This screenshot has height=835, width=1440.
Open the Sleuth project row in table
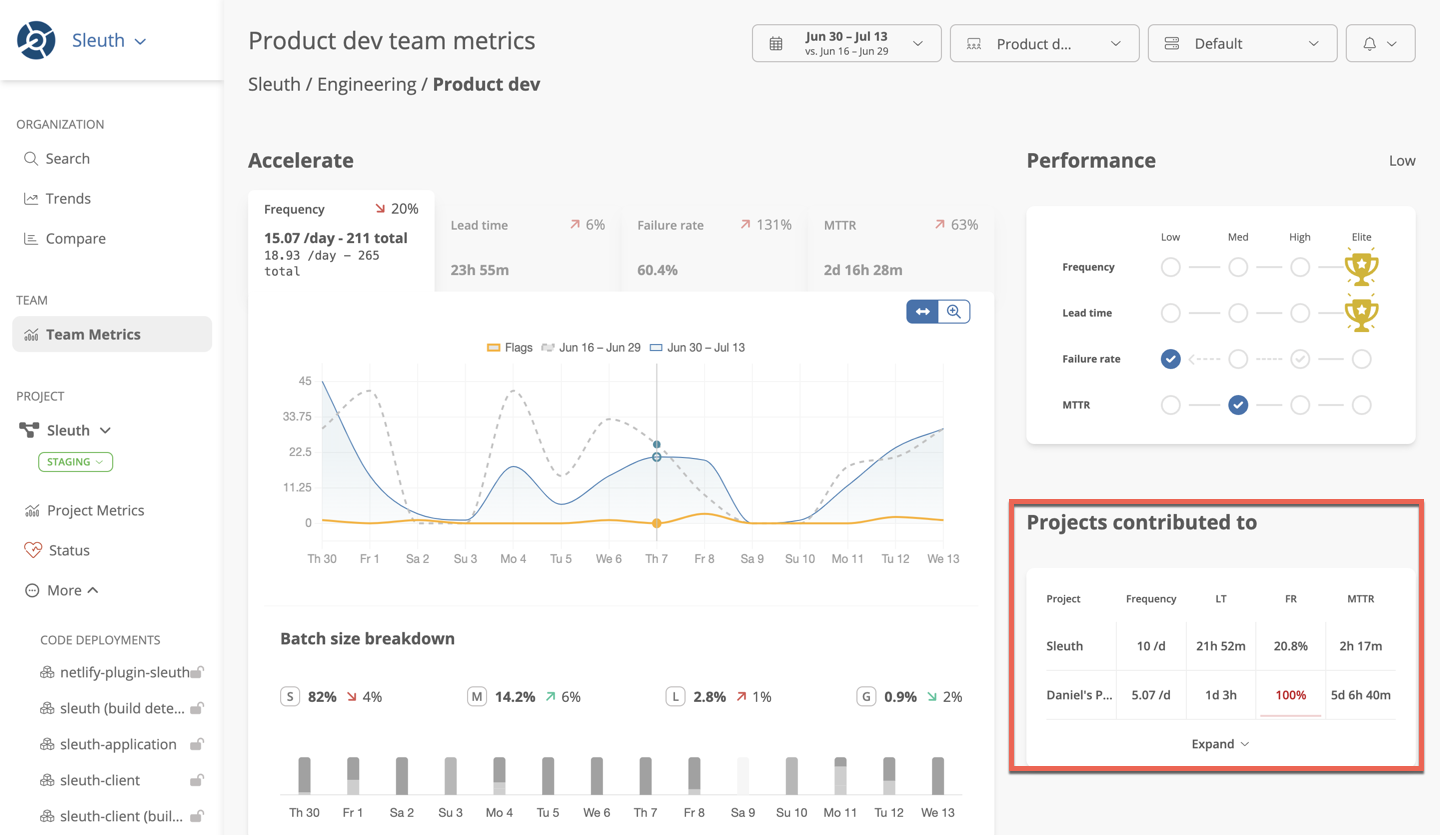click(x=1220, y=646)
